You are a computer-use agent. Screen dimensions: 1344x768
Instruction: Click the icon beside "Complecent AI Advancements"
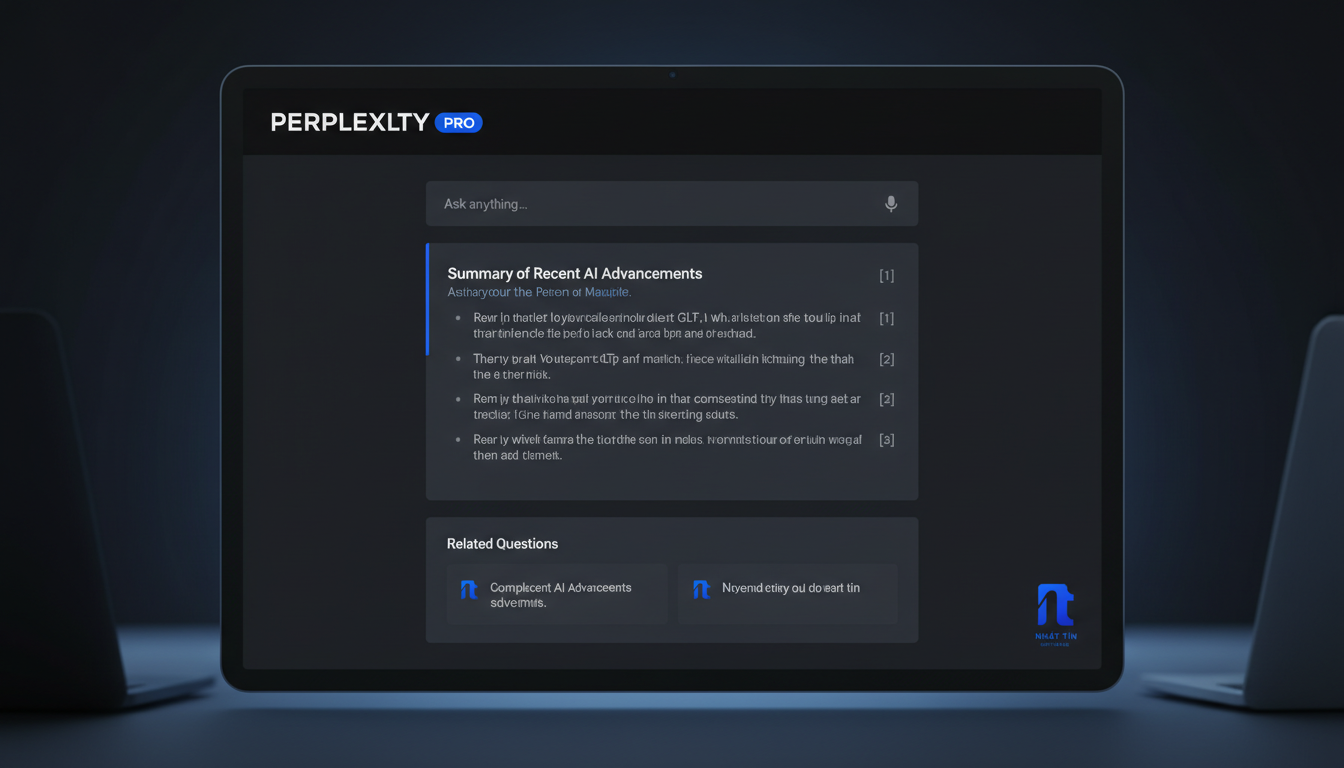pyautogui.click(x=469, y=589)
